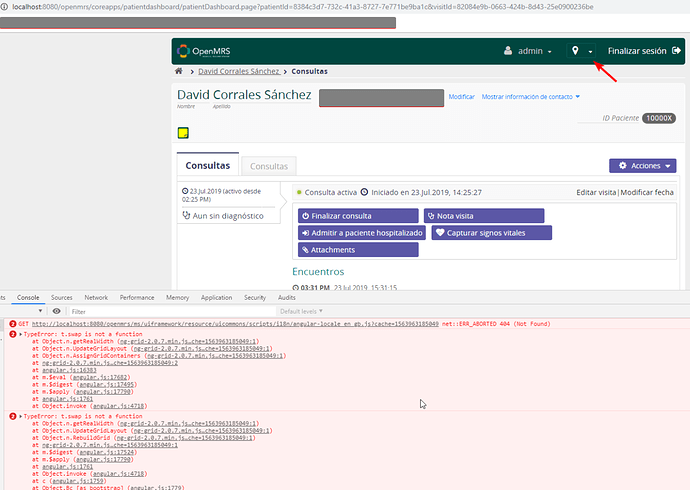The height and width of the screenshot is (490, 690).
Task: Click Modificar fecha link
Action: click(x=647, y=192)
